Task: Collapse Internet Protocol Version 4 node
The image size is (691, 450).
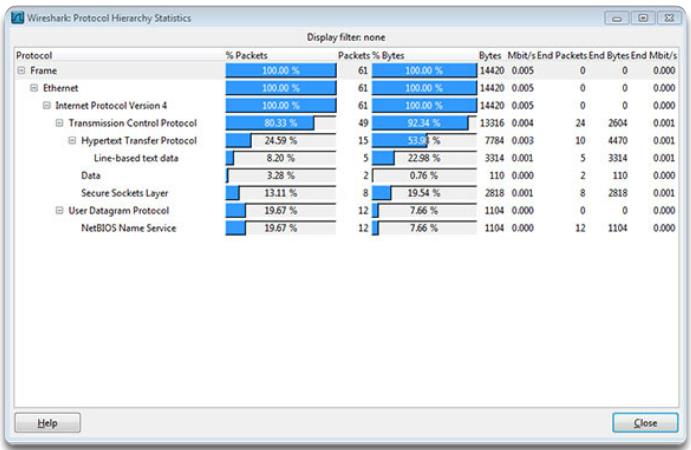Action: click(x=46, y=106)
